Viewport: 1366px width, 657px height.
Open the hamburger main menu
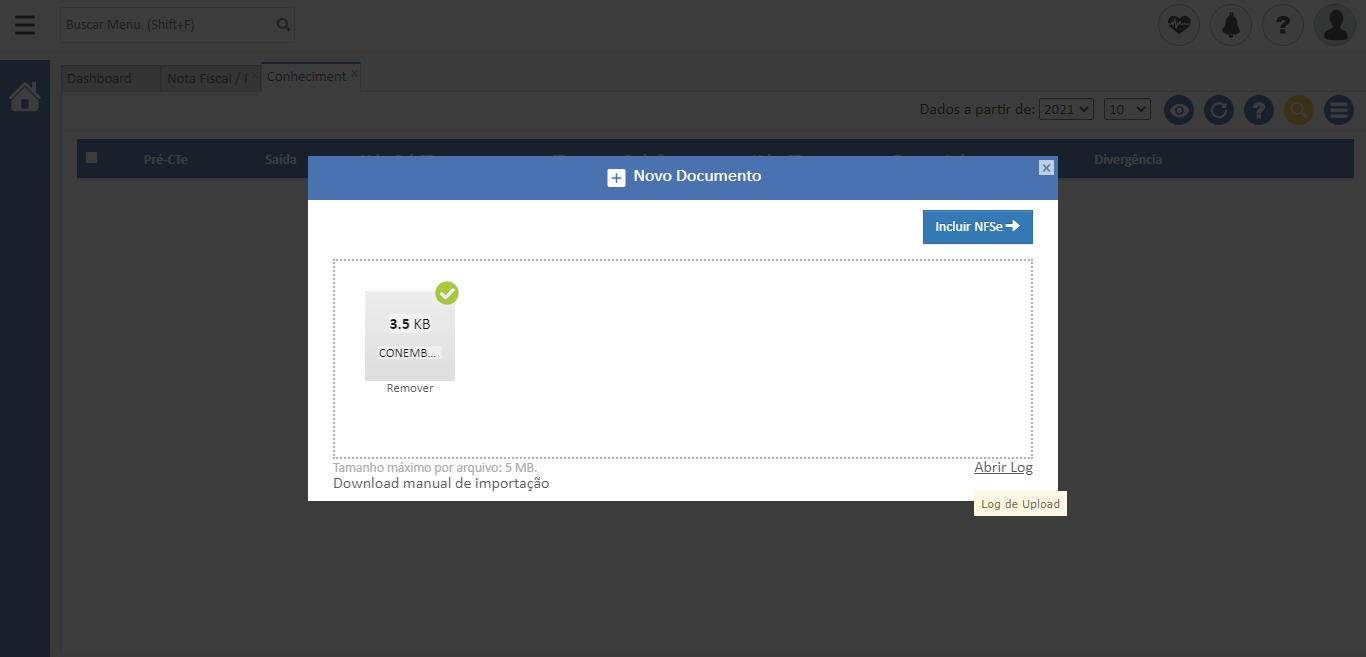pos(25,25)
